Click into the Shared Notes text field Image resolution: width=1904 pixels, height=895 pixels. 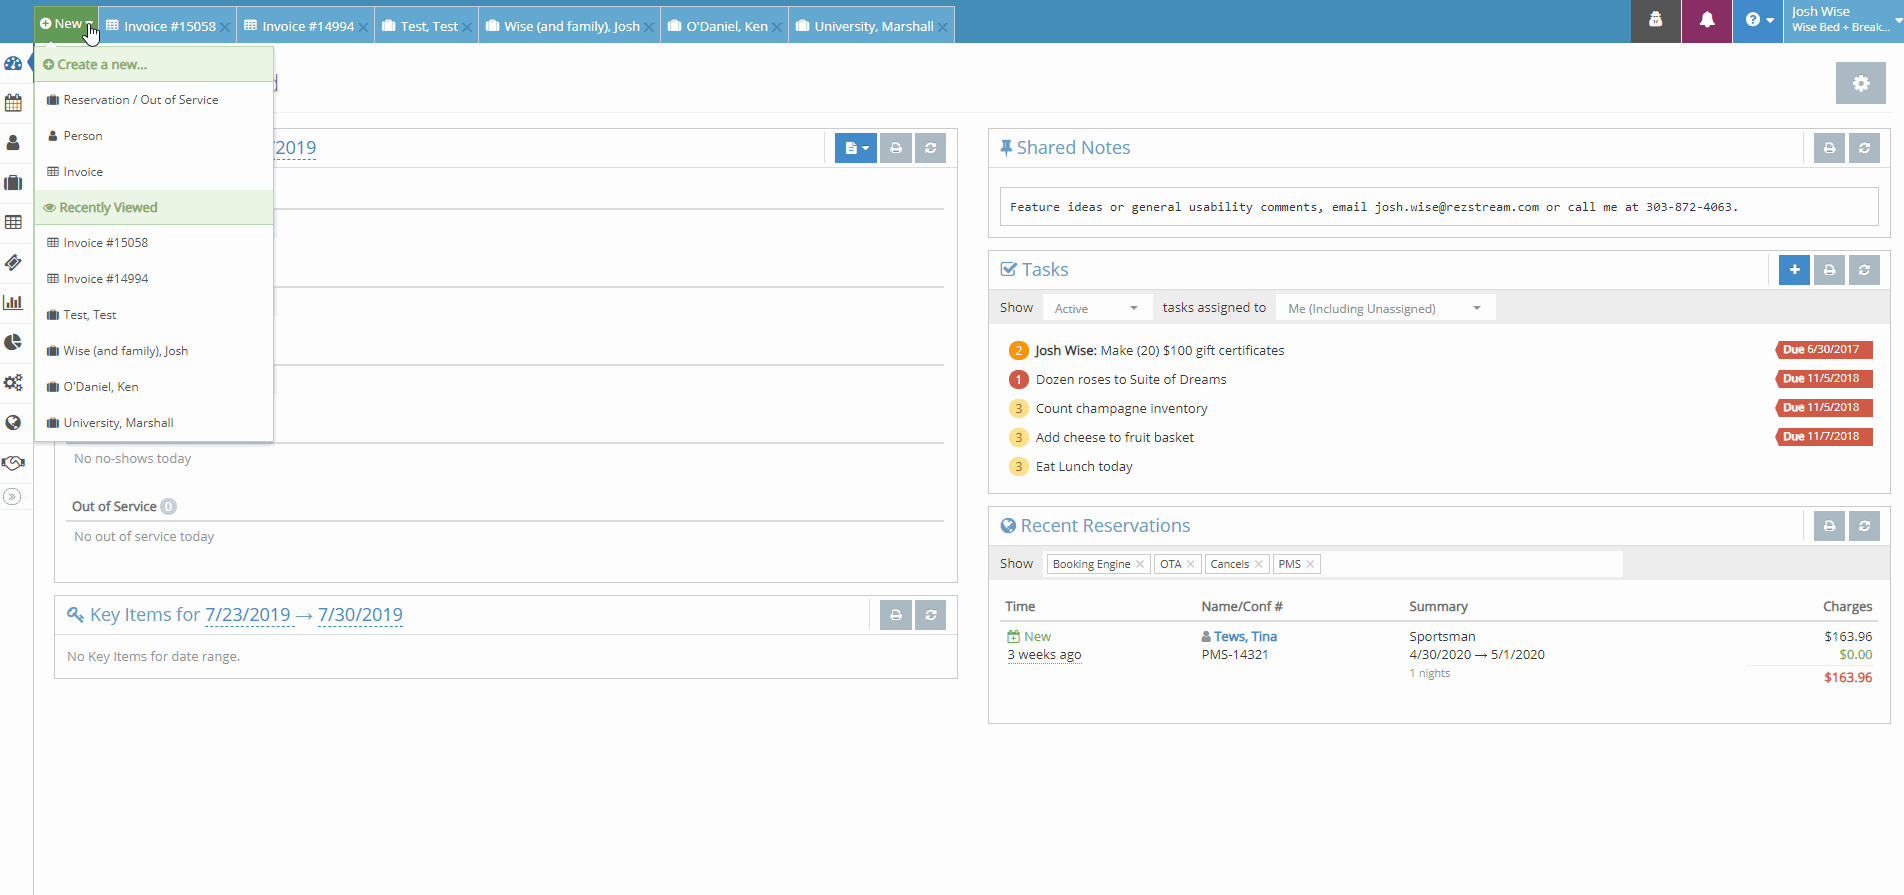tap(1438, 207)
